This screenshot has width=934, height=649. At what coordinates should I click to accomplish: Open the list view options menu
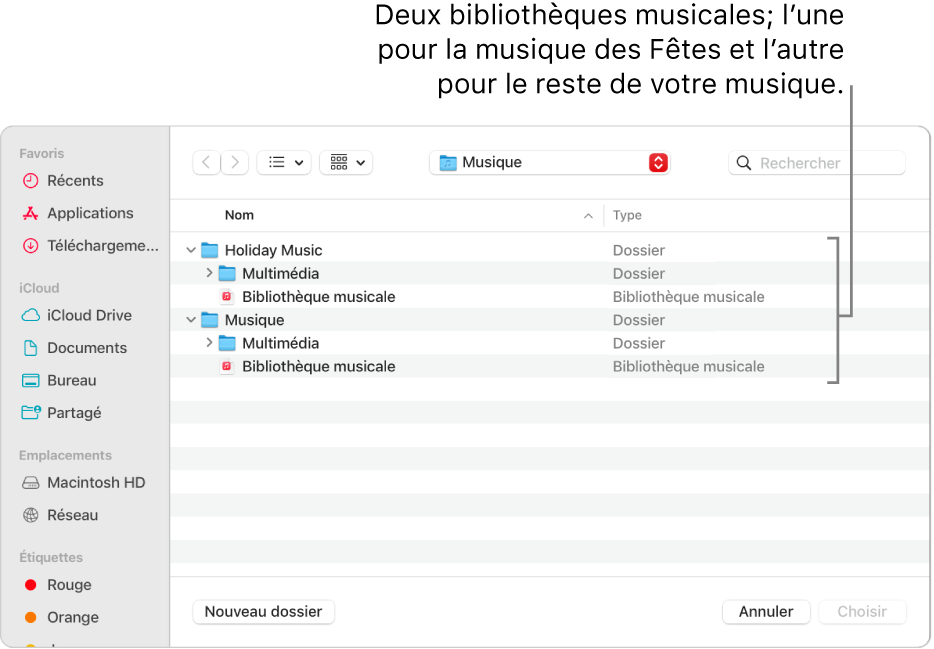pos(286,162)
